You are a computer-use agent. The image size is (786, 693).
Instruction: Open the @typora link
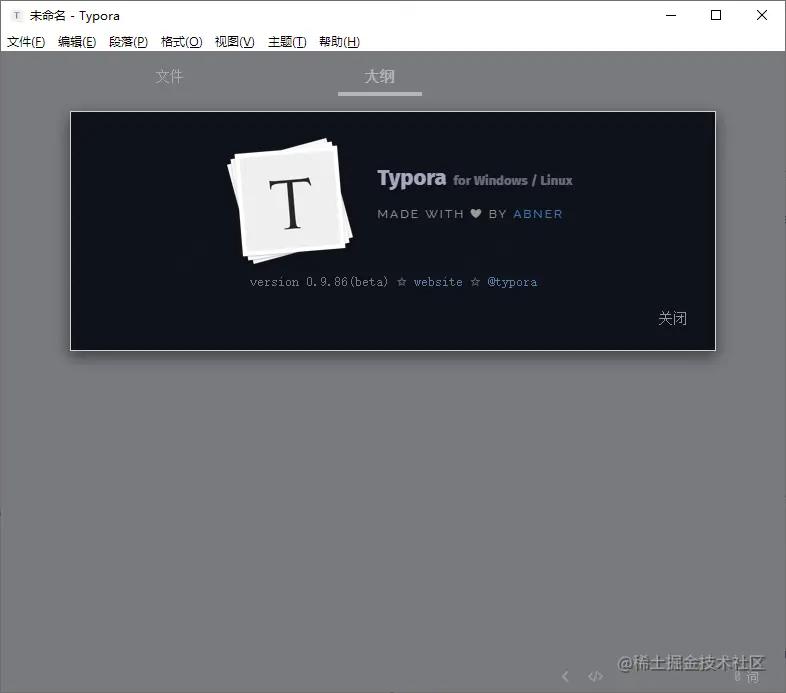[512, 282]
